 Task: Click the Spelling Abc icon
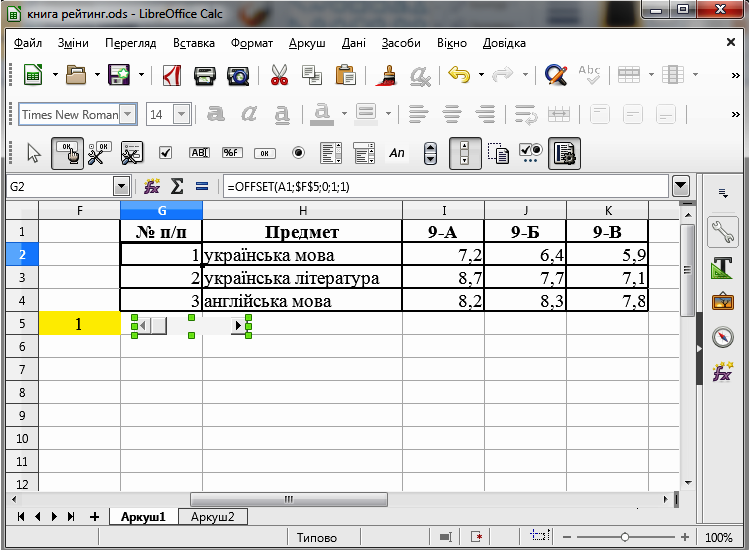click(x=589, y=75)
